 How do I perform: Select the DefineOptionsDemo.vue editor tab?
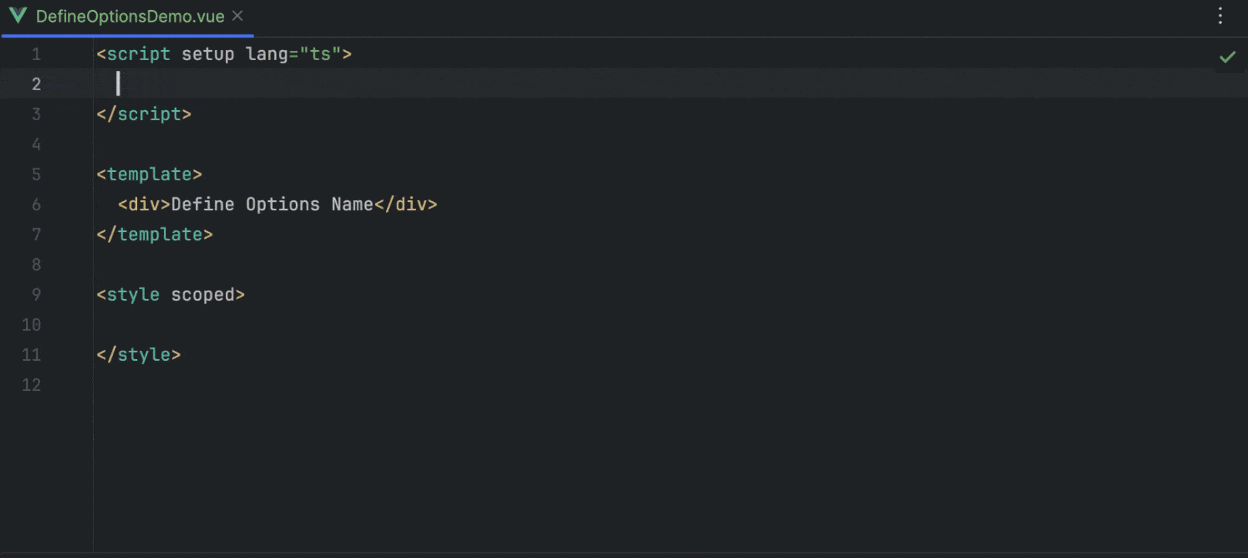pos(130,17)
